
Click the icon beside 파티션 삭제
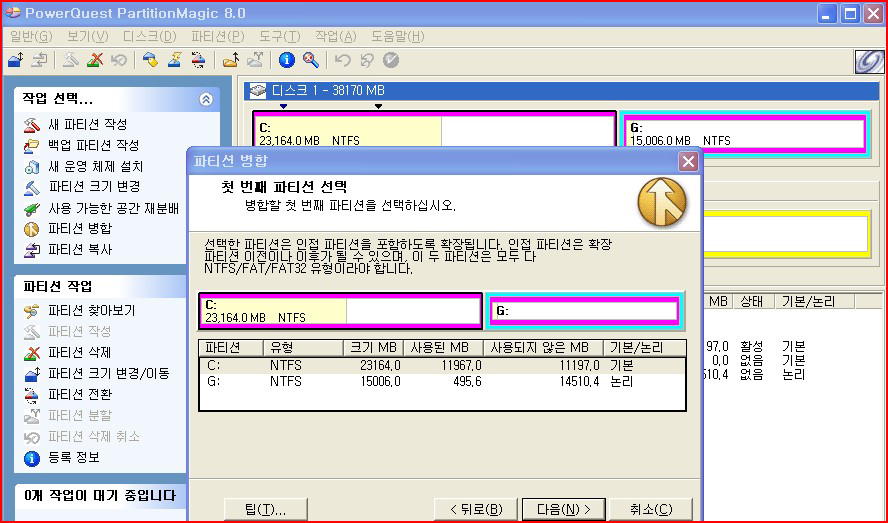(x=32, y=352)
